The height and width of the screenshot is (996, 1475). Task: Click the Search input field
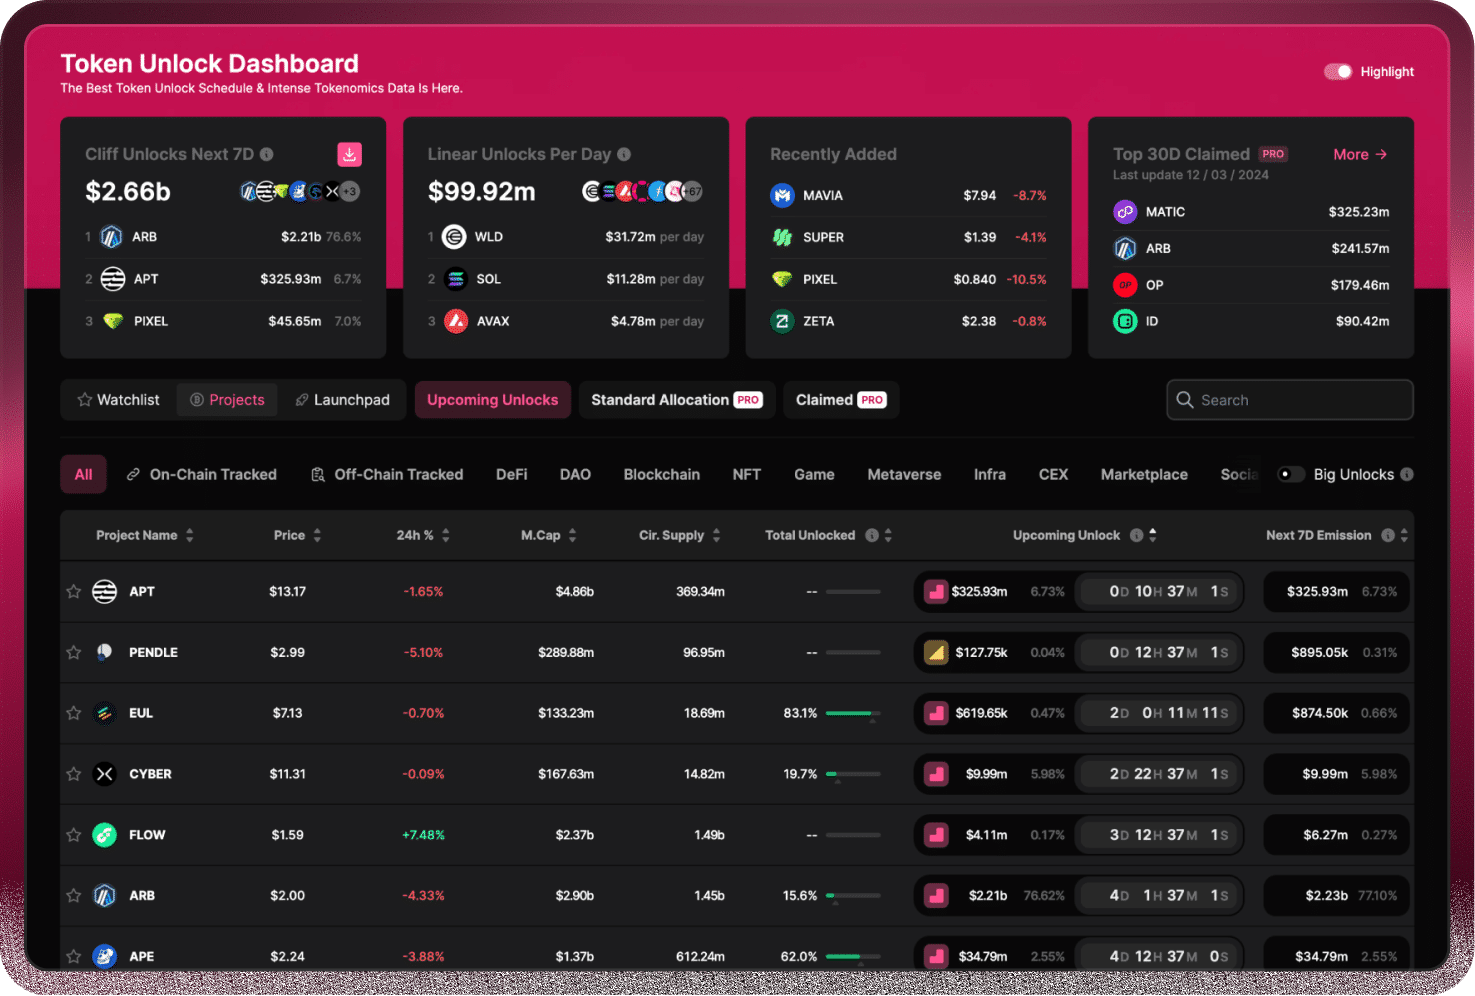1290,400
